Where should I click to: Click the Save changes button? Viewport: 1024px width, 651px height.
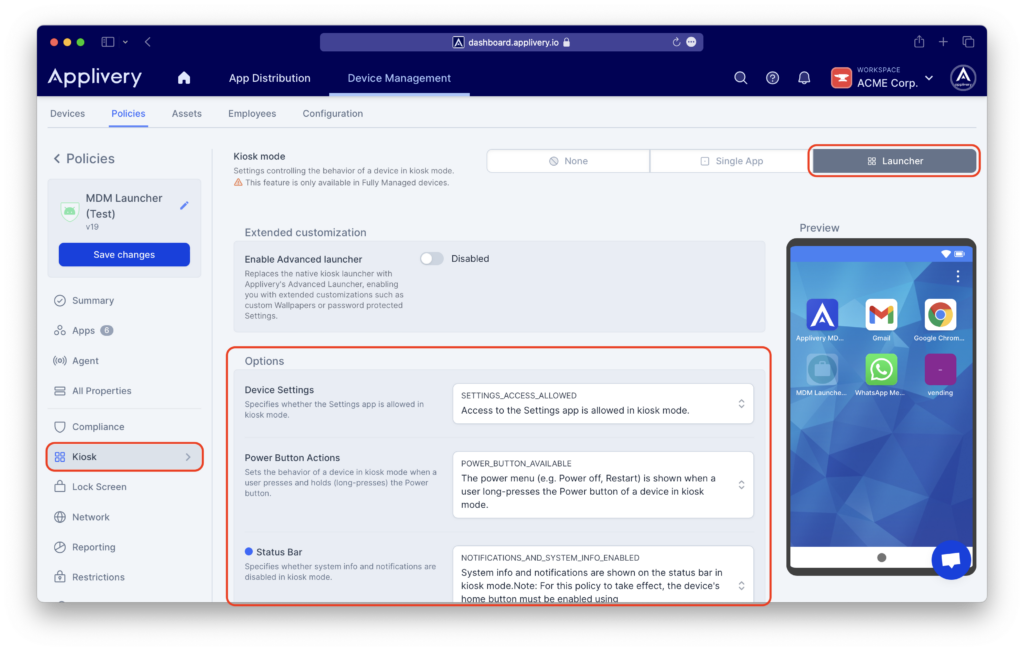124,255
